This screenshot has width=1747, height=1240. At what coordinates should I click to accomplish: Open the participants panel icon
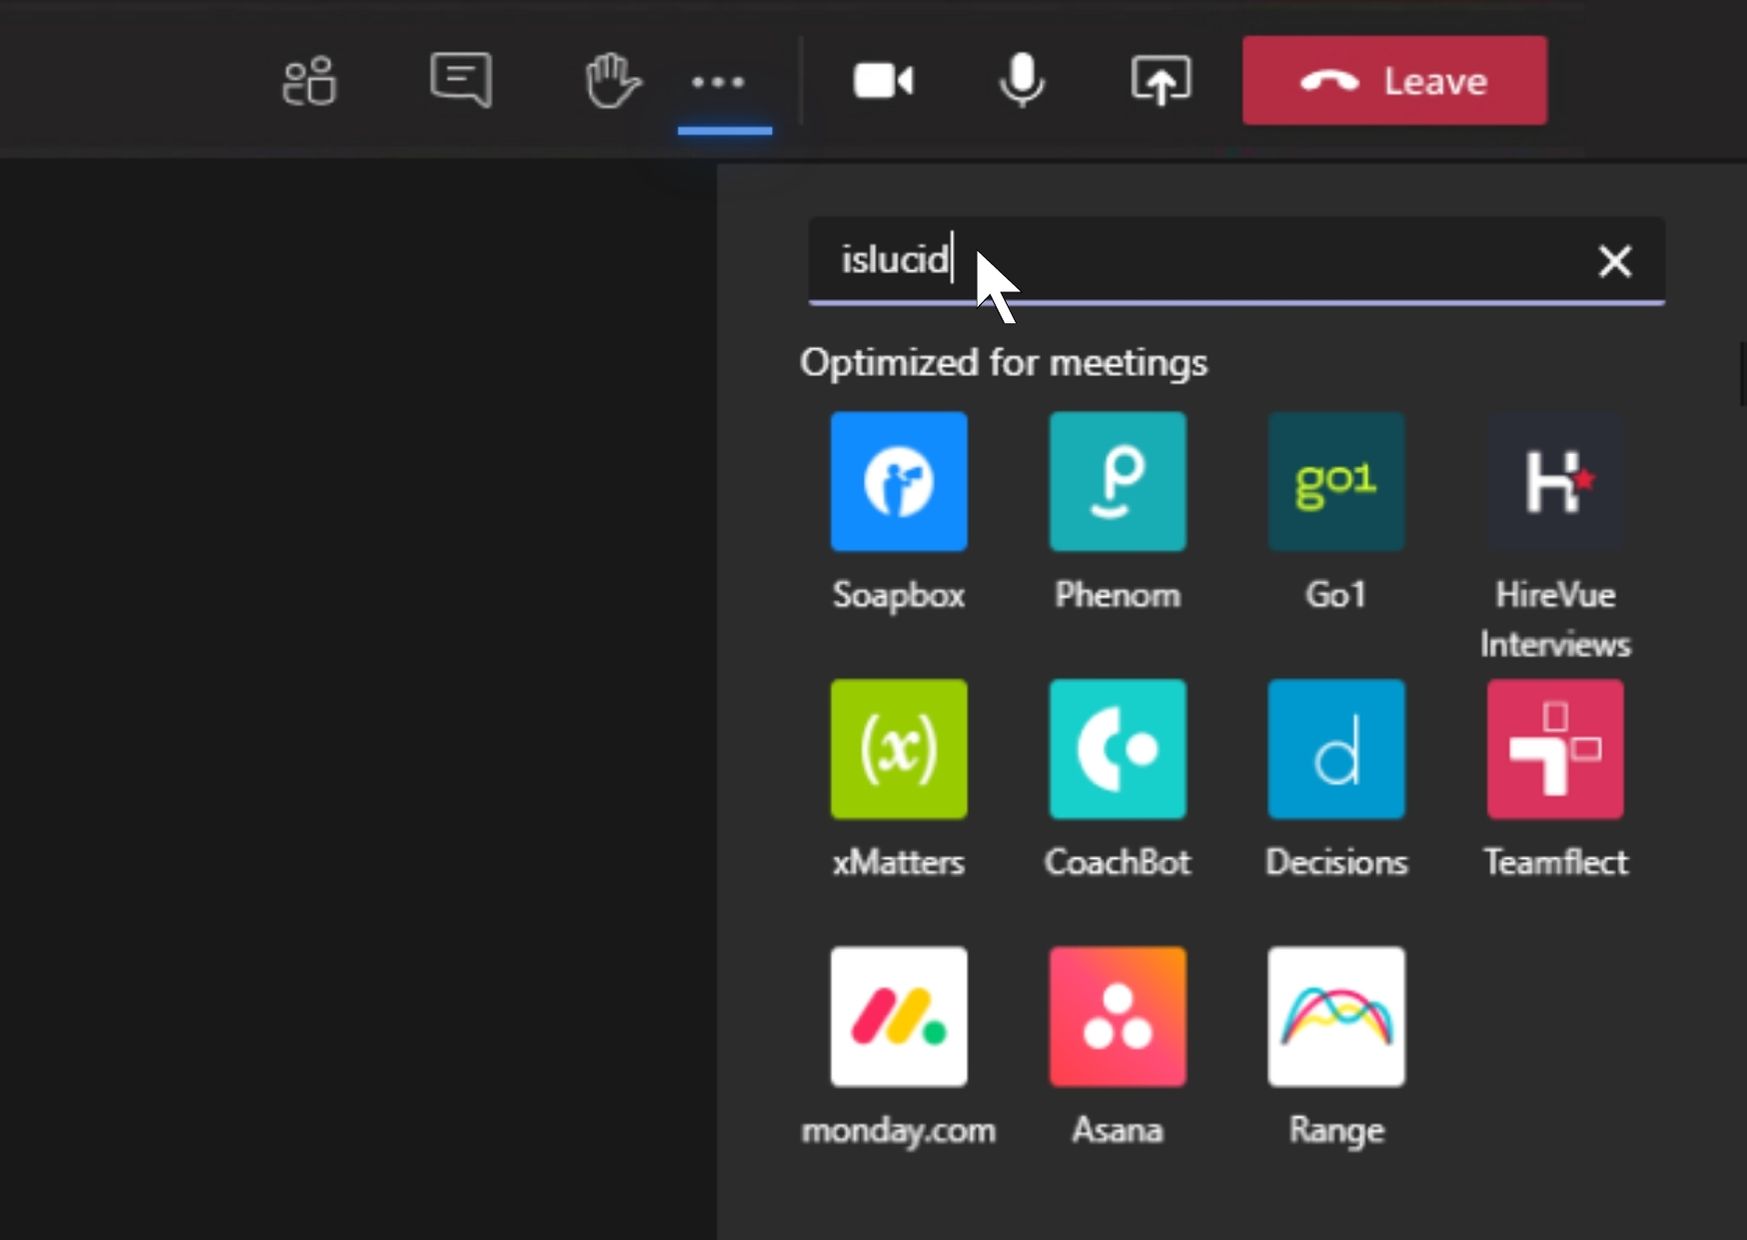(x=309, y=81)
